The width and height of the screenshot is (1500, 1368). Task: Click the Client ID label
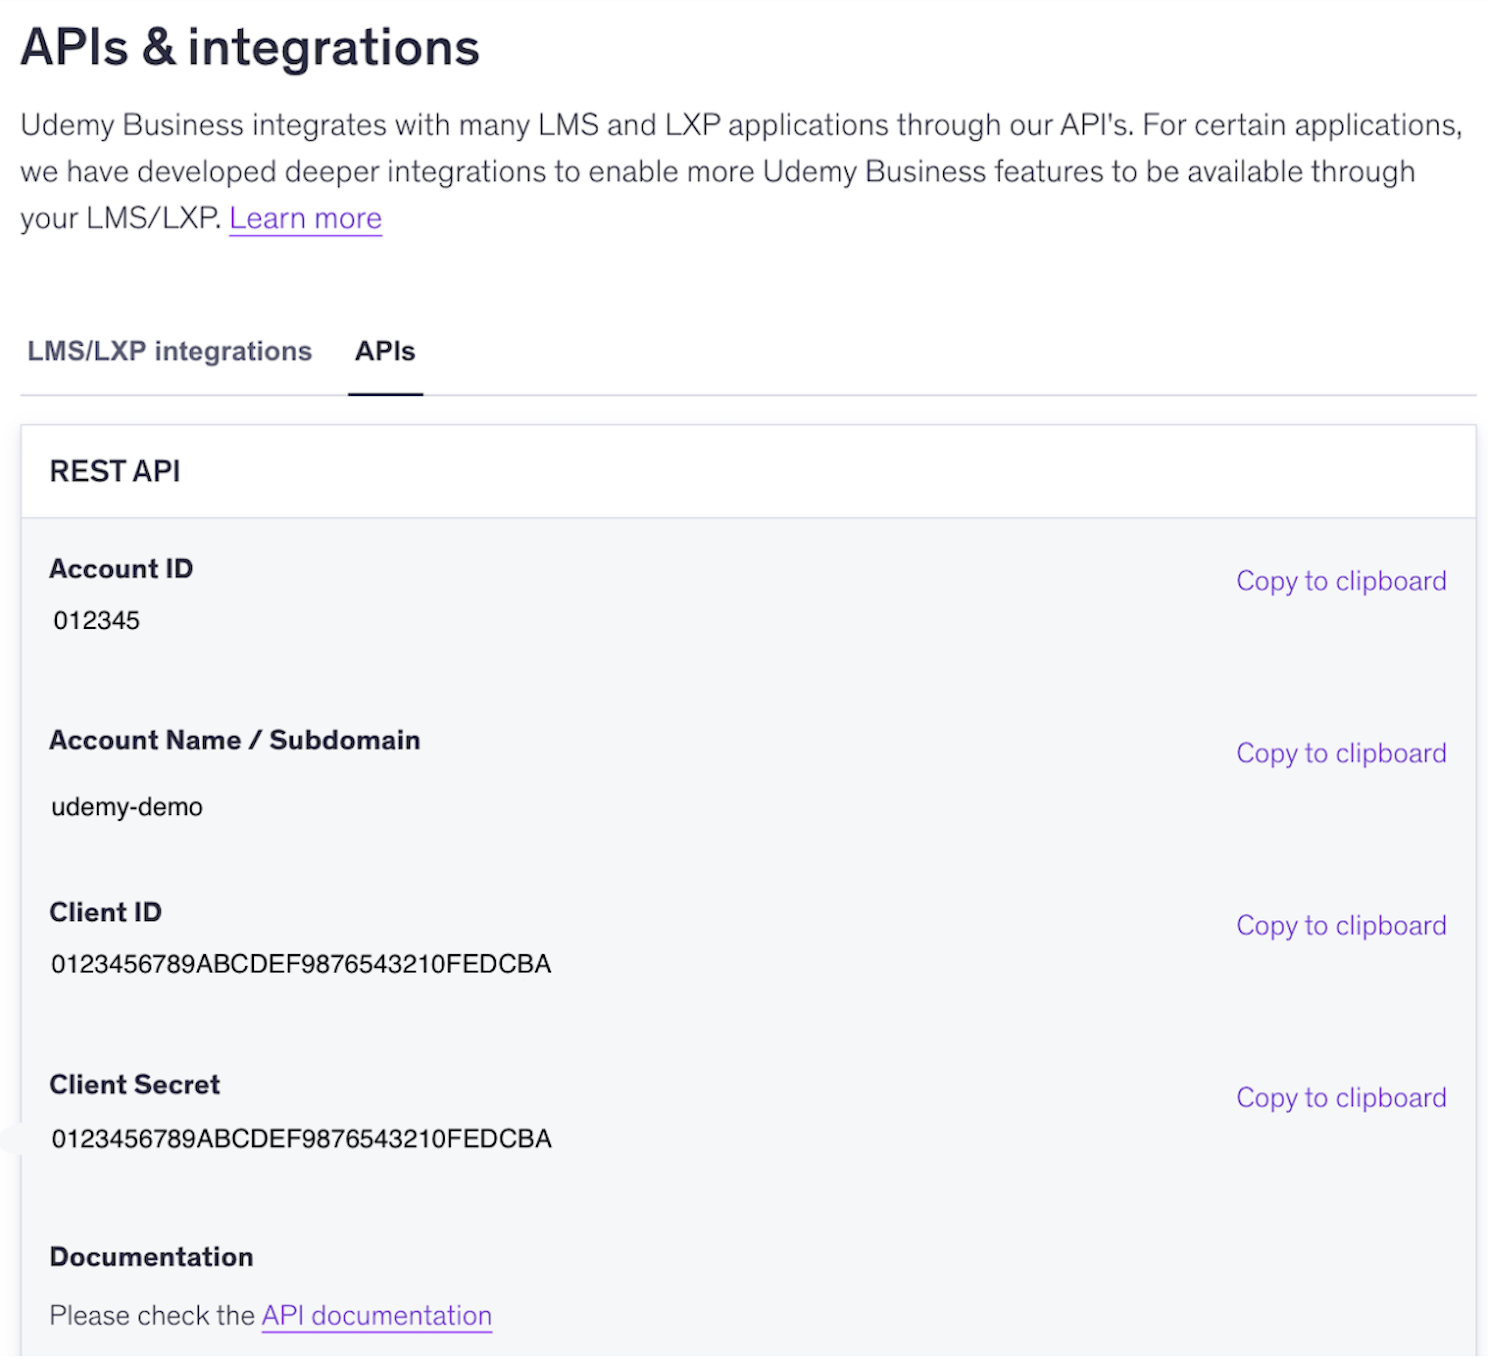tap(105, 913)
